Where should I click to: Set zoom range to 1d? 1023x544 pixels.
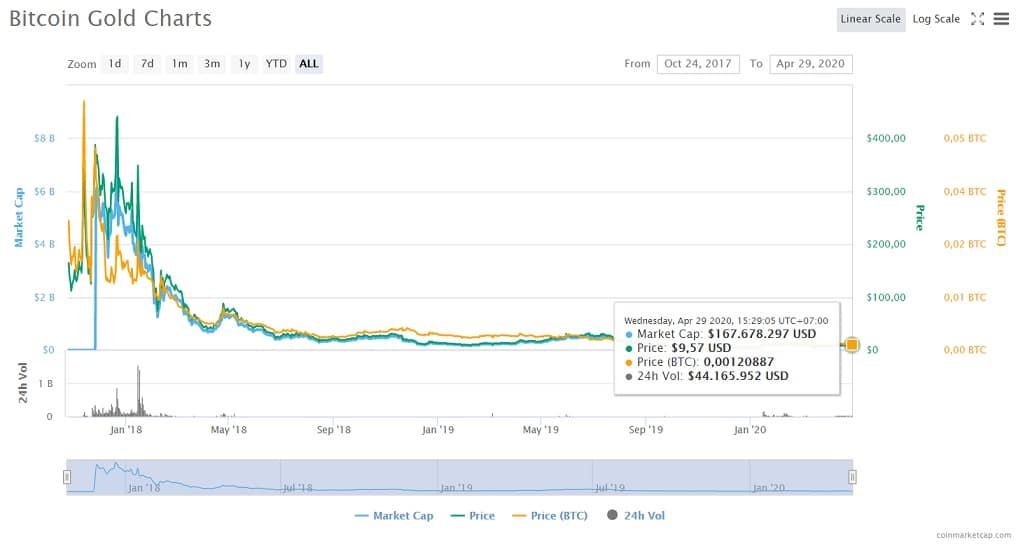click(x=115, y=63)
